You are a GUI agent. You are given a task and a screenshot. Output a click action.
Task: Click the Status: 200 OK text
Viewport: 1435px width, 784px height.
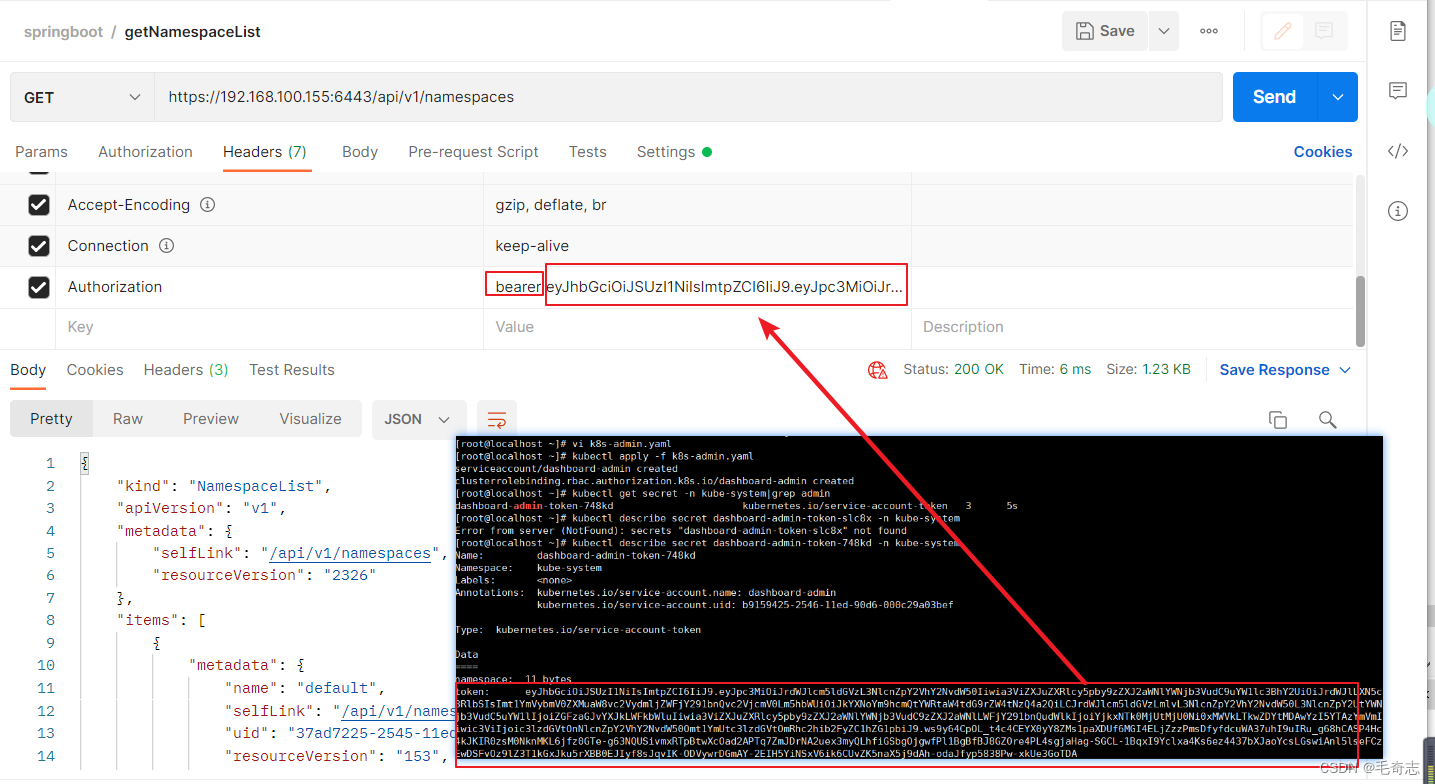pyautogui.click(x=953, y=370)
